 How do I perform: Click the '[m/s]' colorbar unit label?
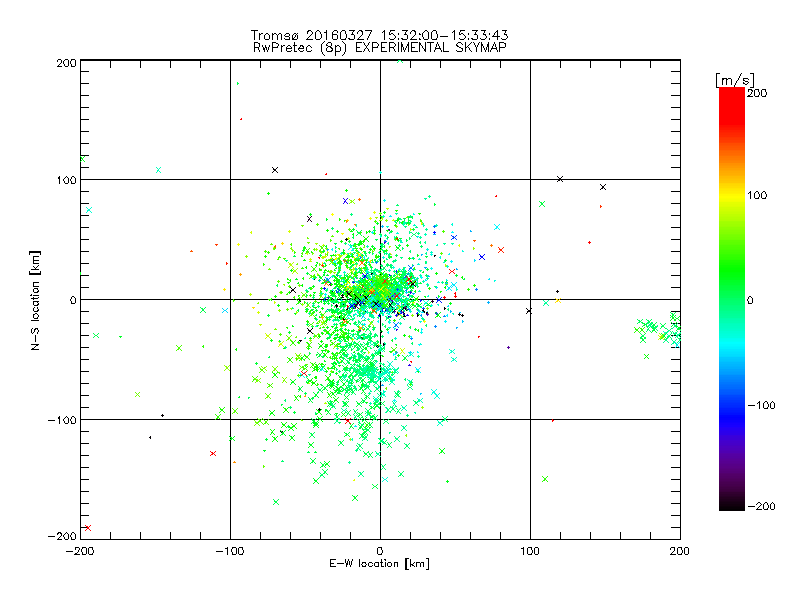tap(735, 80)
